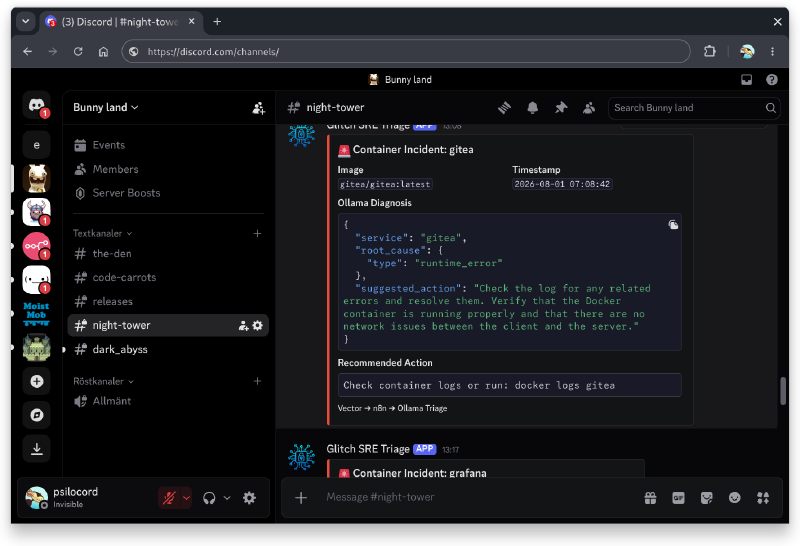Copy the Ollama Diagnosis code block
Image resolution: width=800 pixels, height=546 pixels.
[x=673, y=225]
